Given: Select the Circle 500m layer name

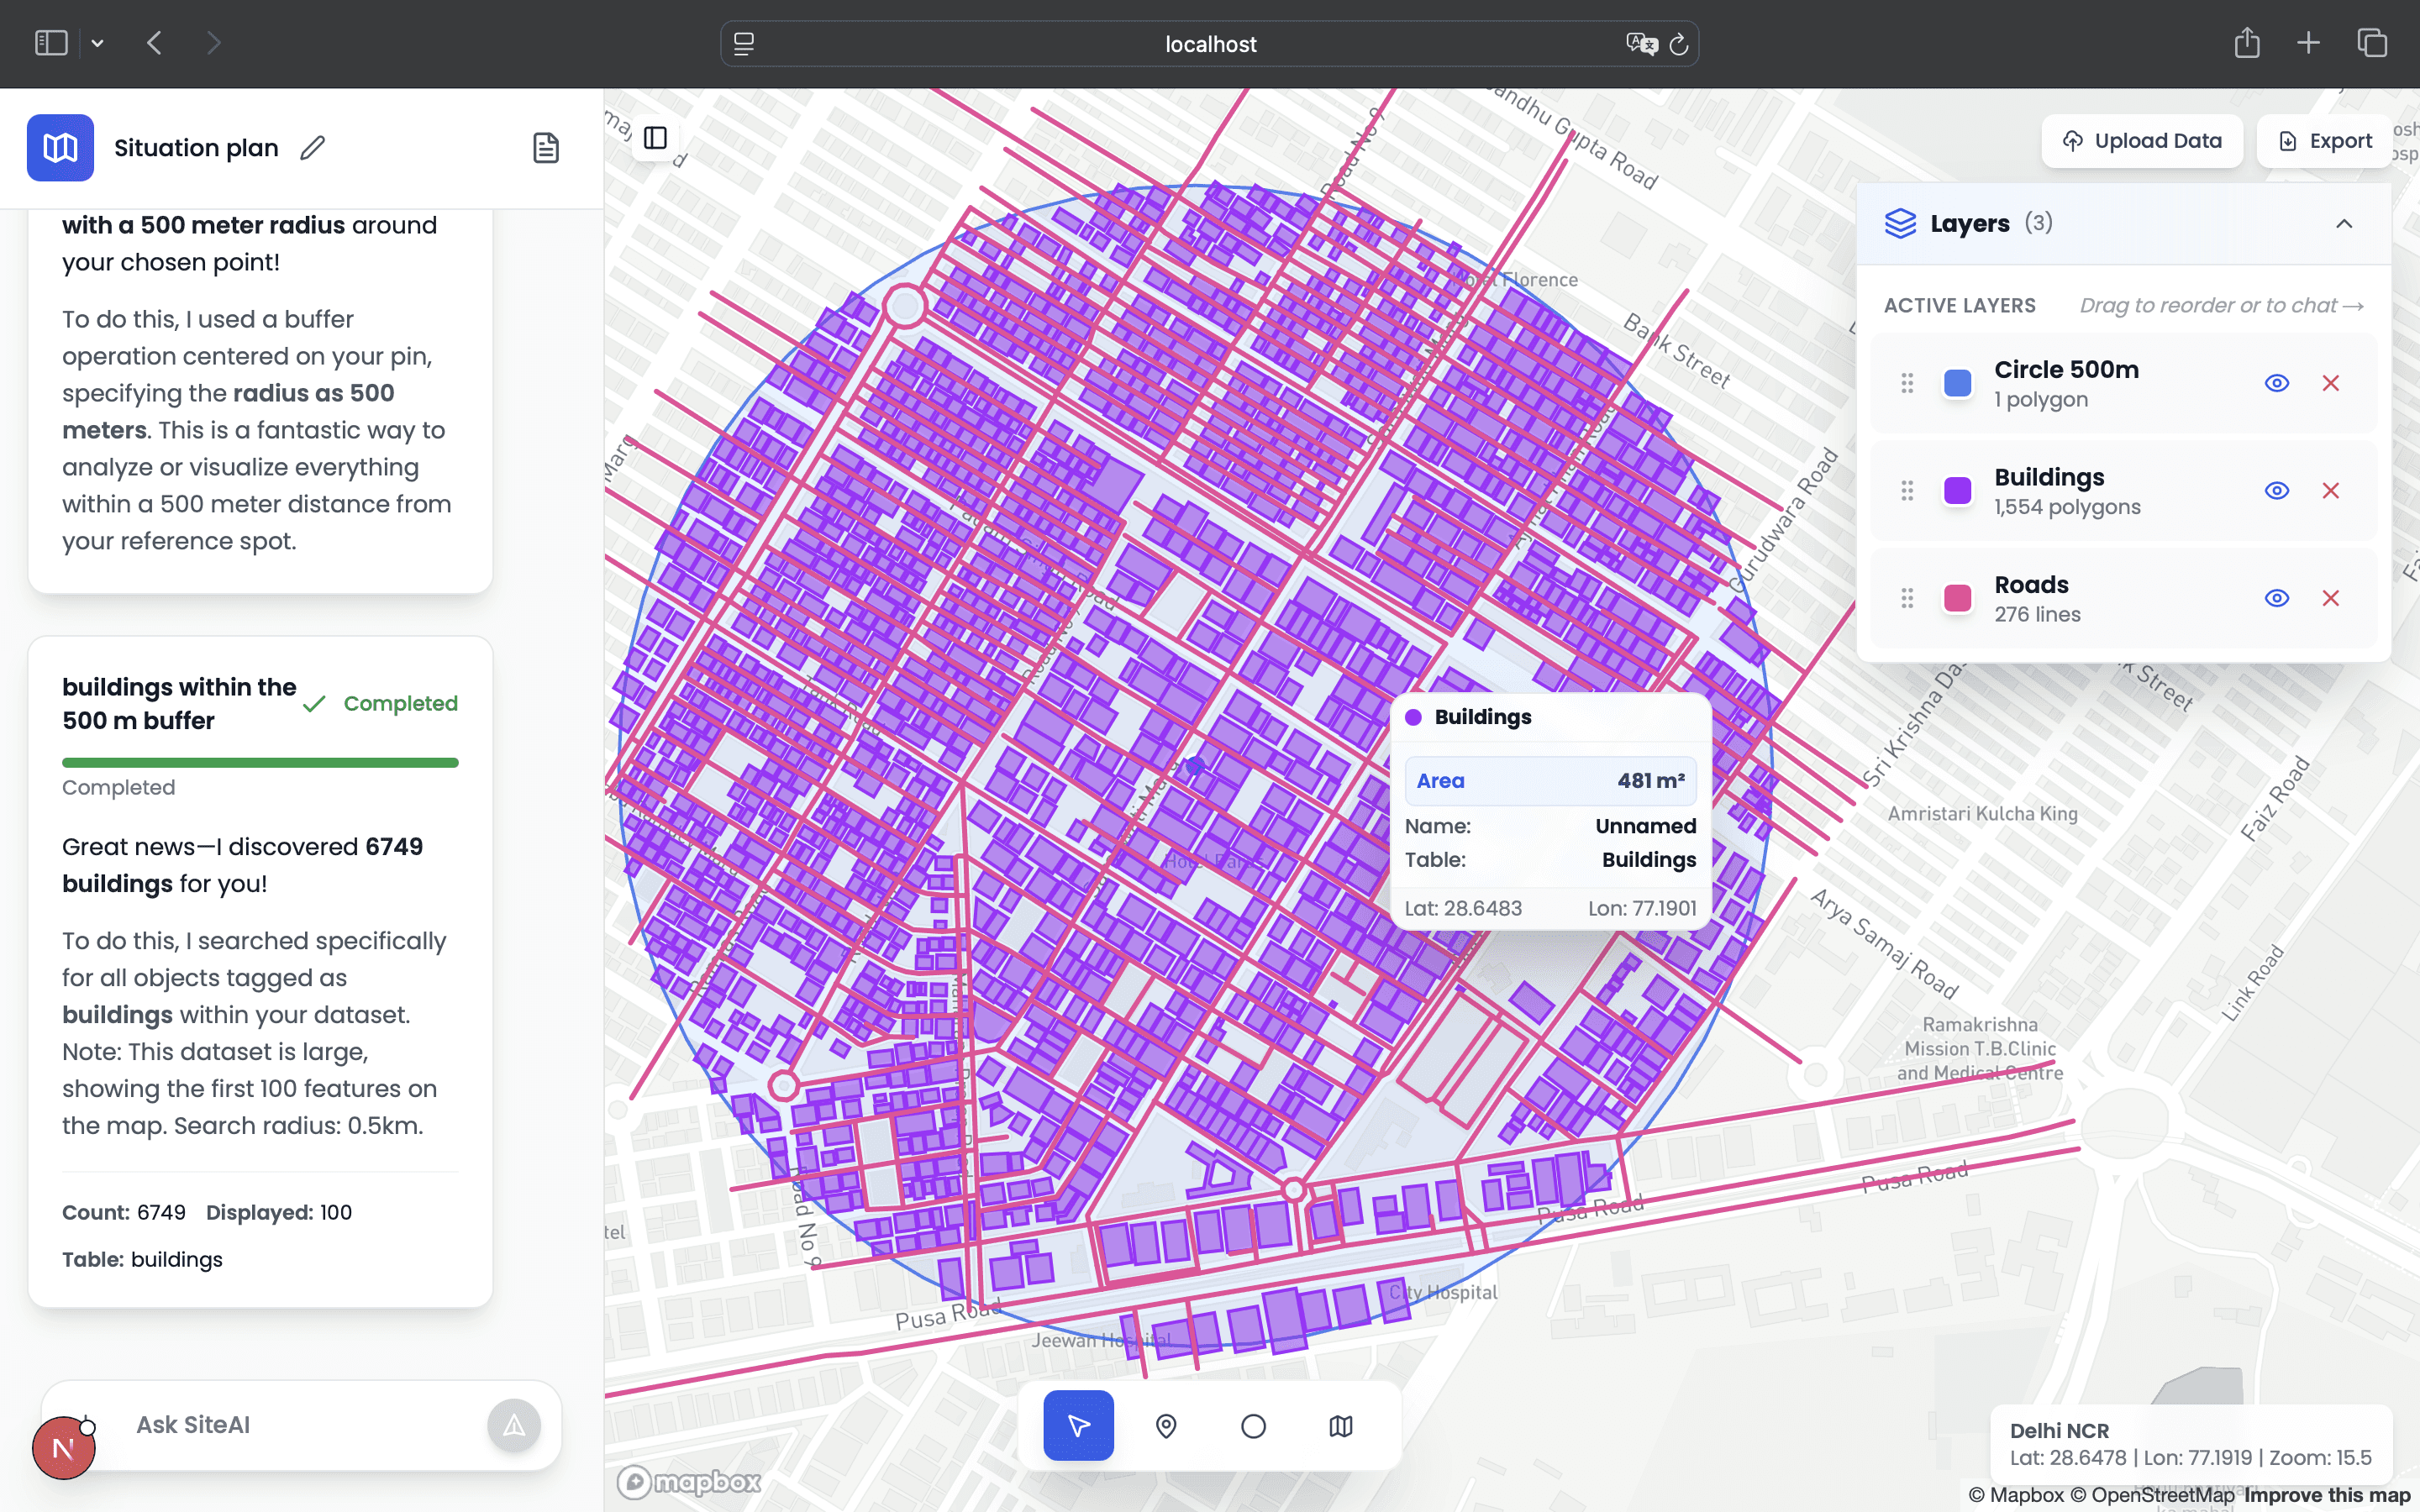Looking at the screenshot, I should click(x=2066, y=369).
